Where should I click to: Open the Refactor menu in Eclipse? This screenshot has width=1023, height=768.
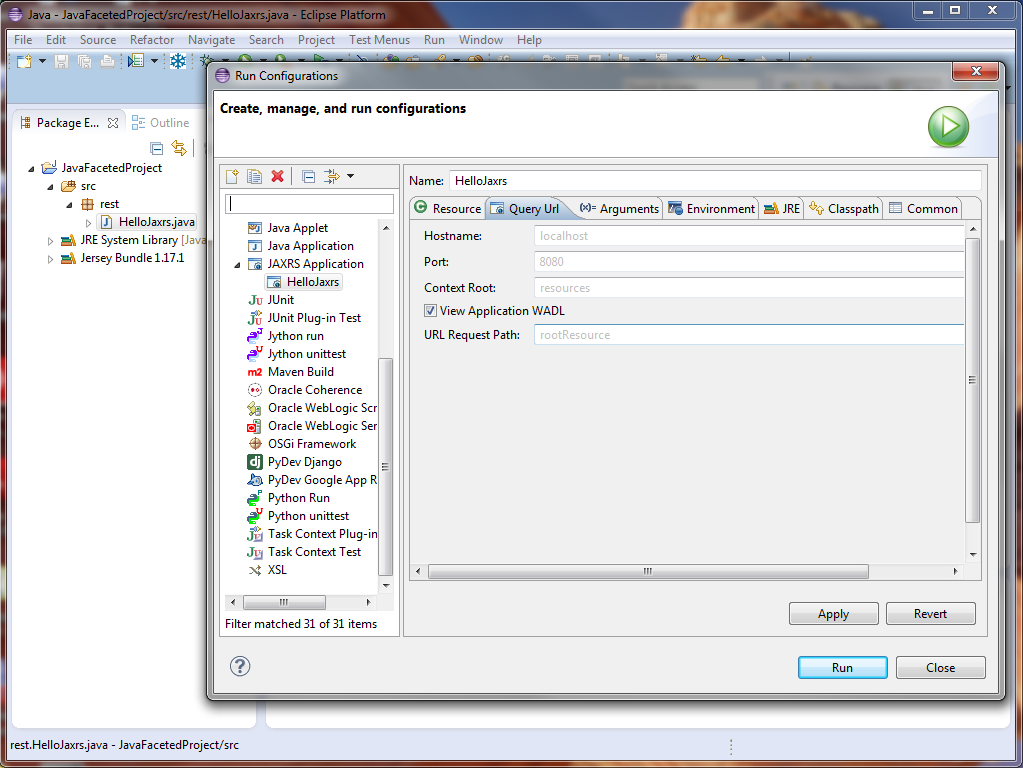152,40
